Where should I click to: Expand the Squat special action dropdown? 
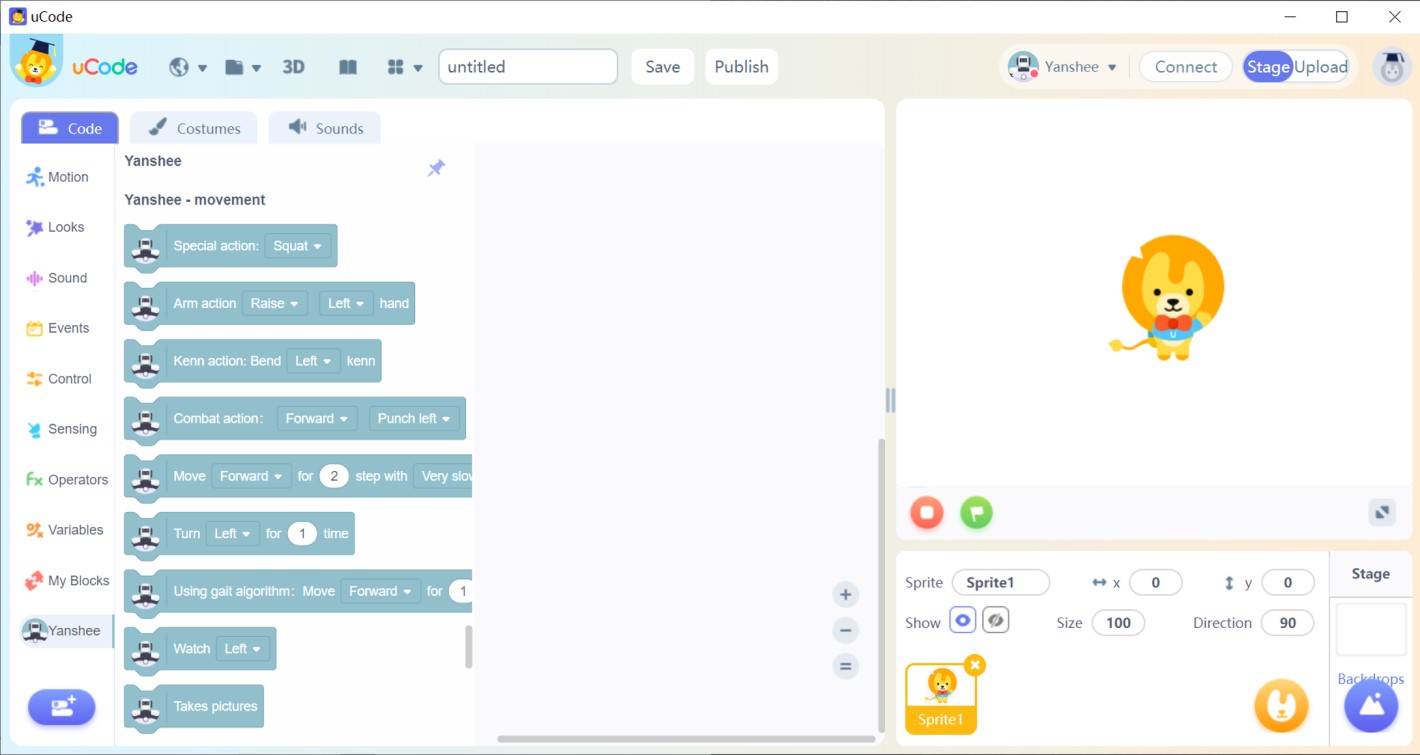[x=297, y=246]
